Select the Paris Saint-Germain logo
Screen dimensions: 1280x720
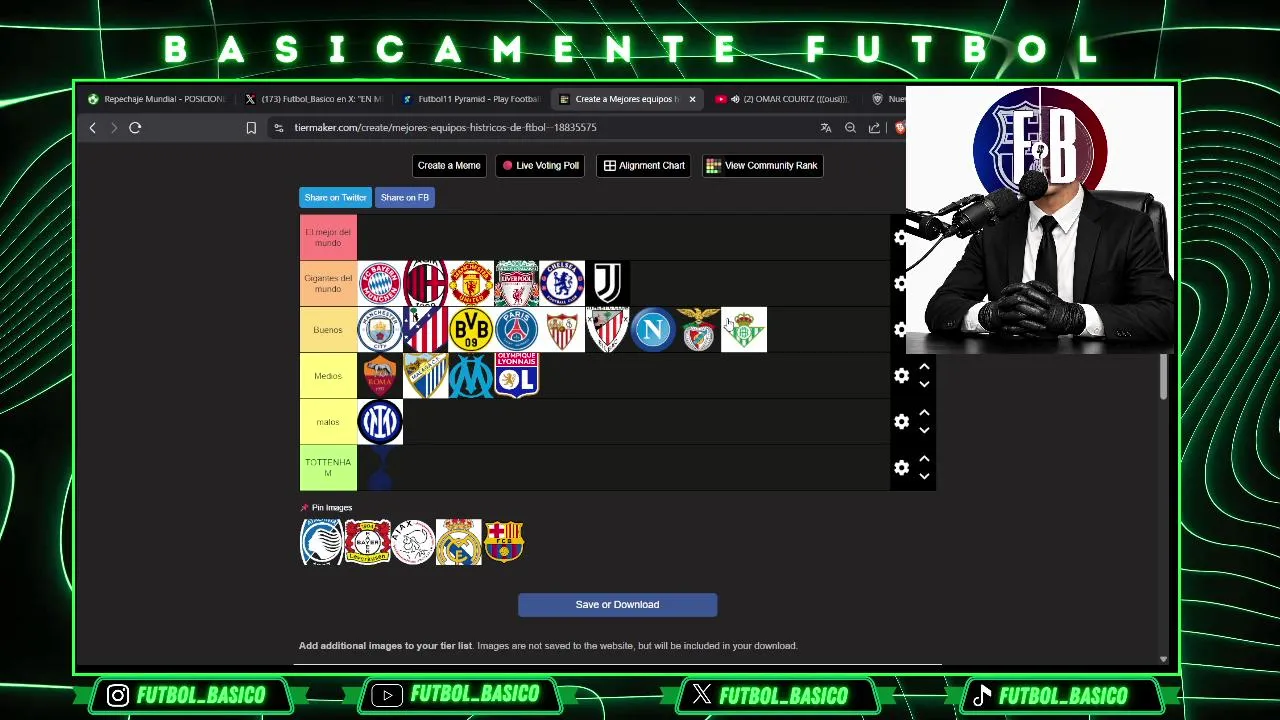pos(517,330)
